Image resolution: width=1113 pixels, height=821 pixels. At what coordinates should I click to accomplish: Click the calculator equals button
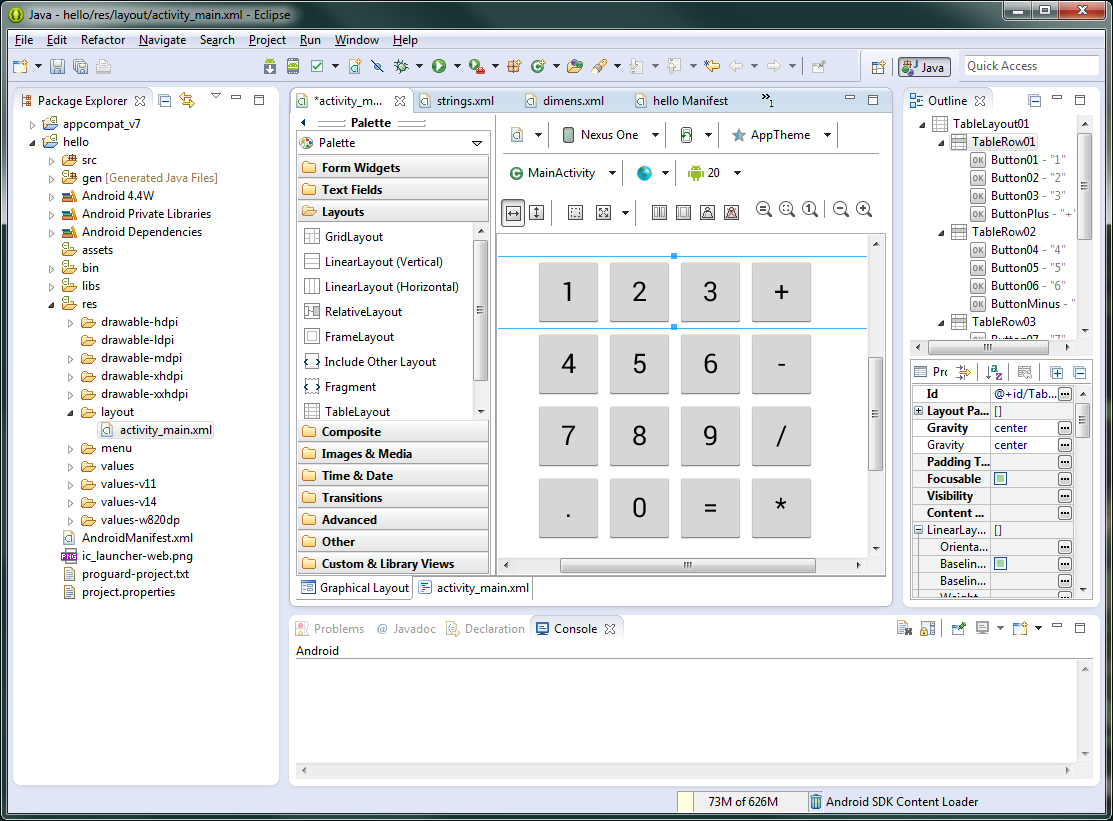tap(710, 507)
